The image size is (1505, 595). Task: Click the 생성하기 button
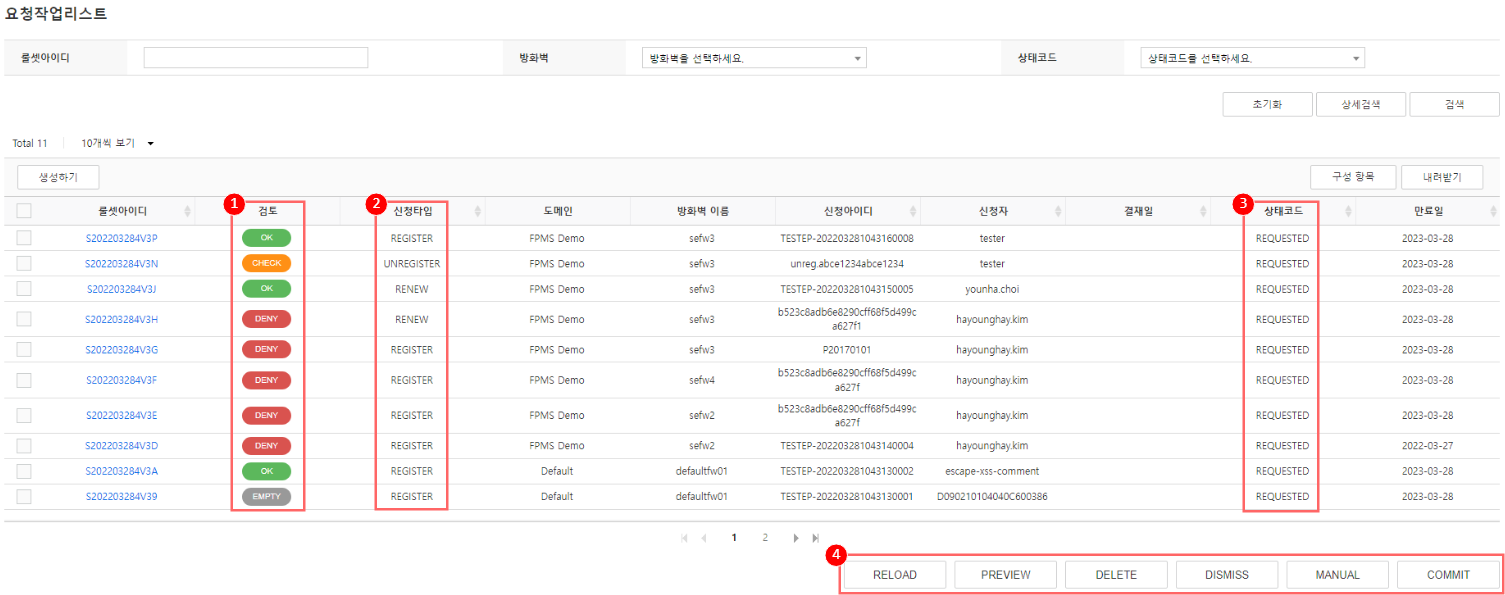59,177
